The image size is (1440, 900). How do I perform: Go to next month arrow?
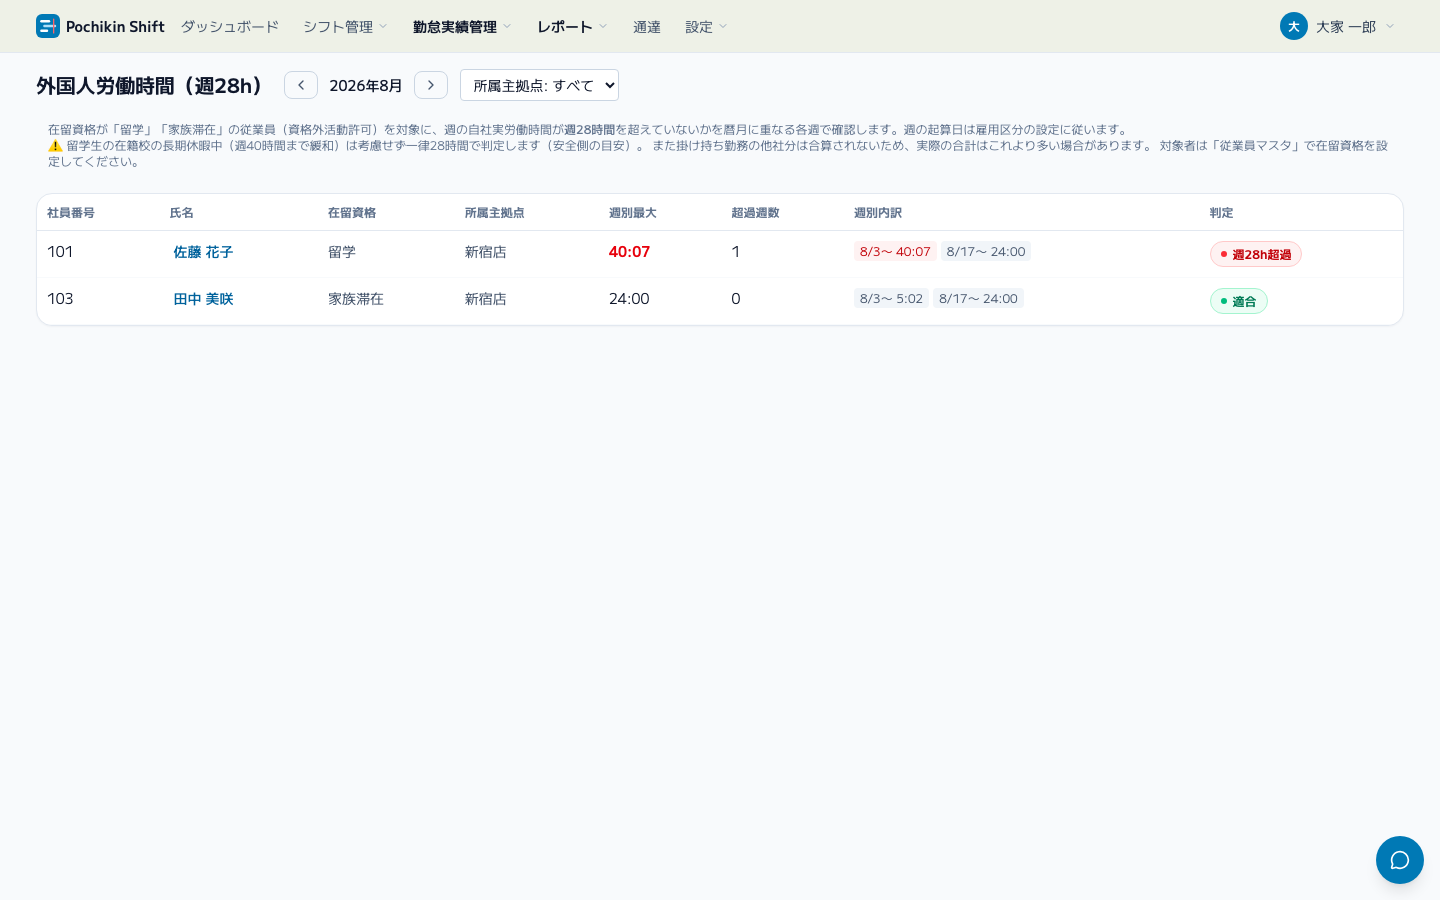pos(431,85)
